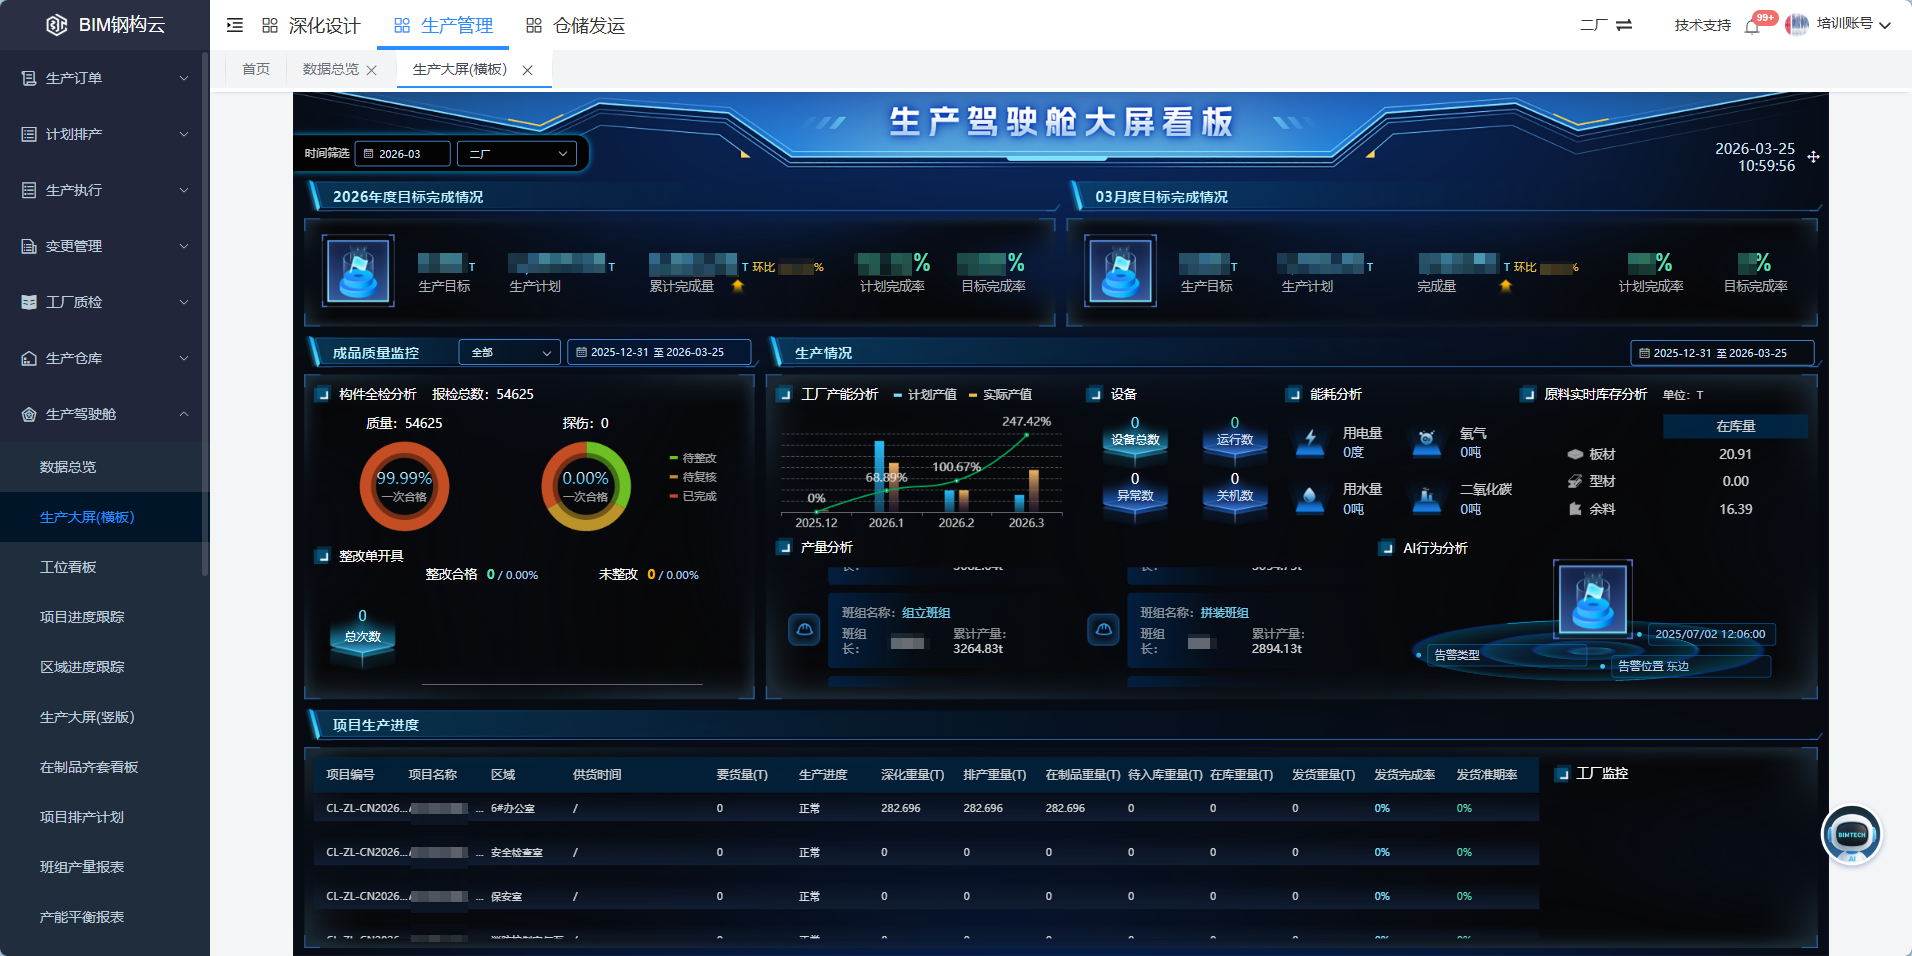Open 项目进度跟踪 in the sidebar
This screenshot has width=1912, height=956.
tap(82, 617)
